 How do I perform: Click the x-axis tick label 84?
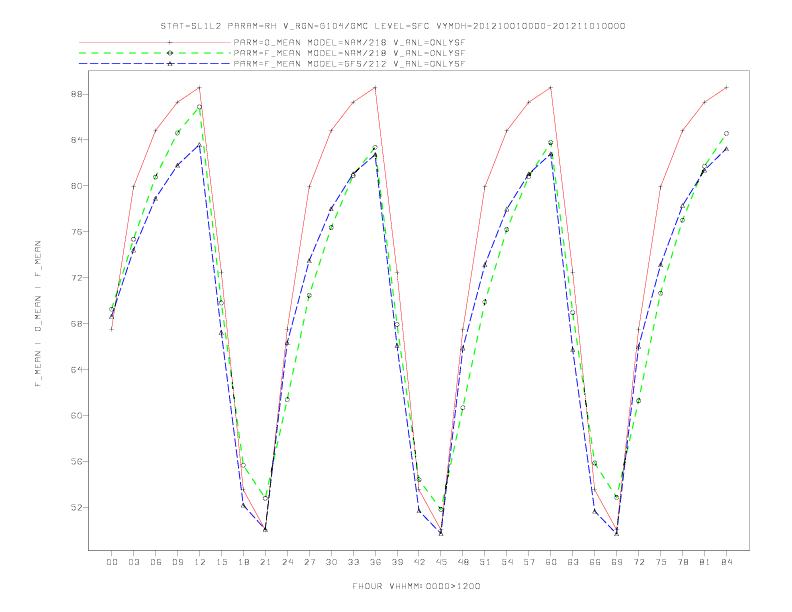click(x=727, y=562)
